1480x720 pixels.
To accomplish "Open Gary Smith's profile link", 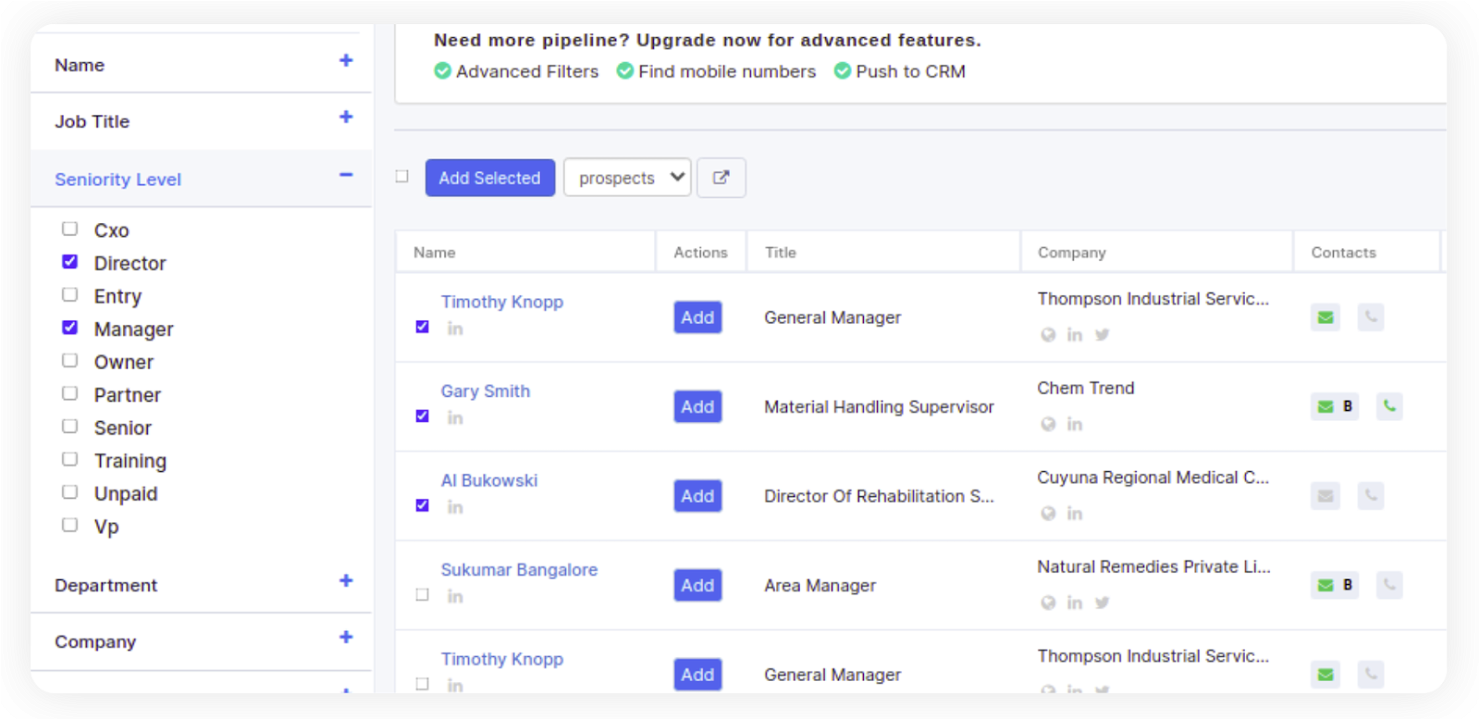I will coord(486,391).
